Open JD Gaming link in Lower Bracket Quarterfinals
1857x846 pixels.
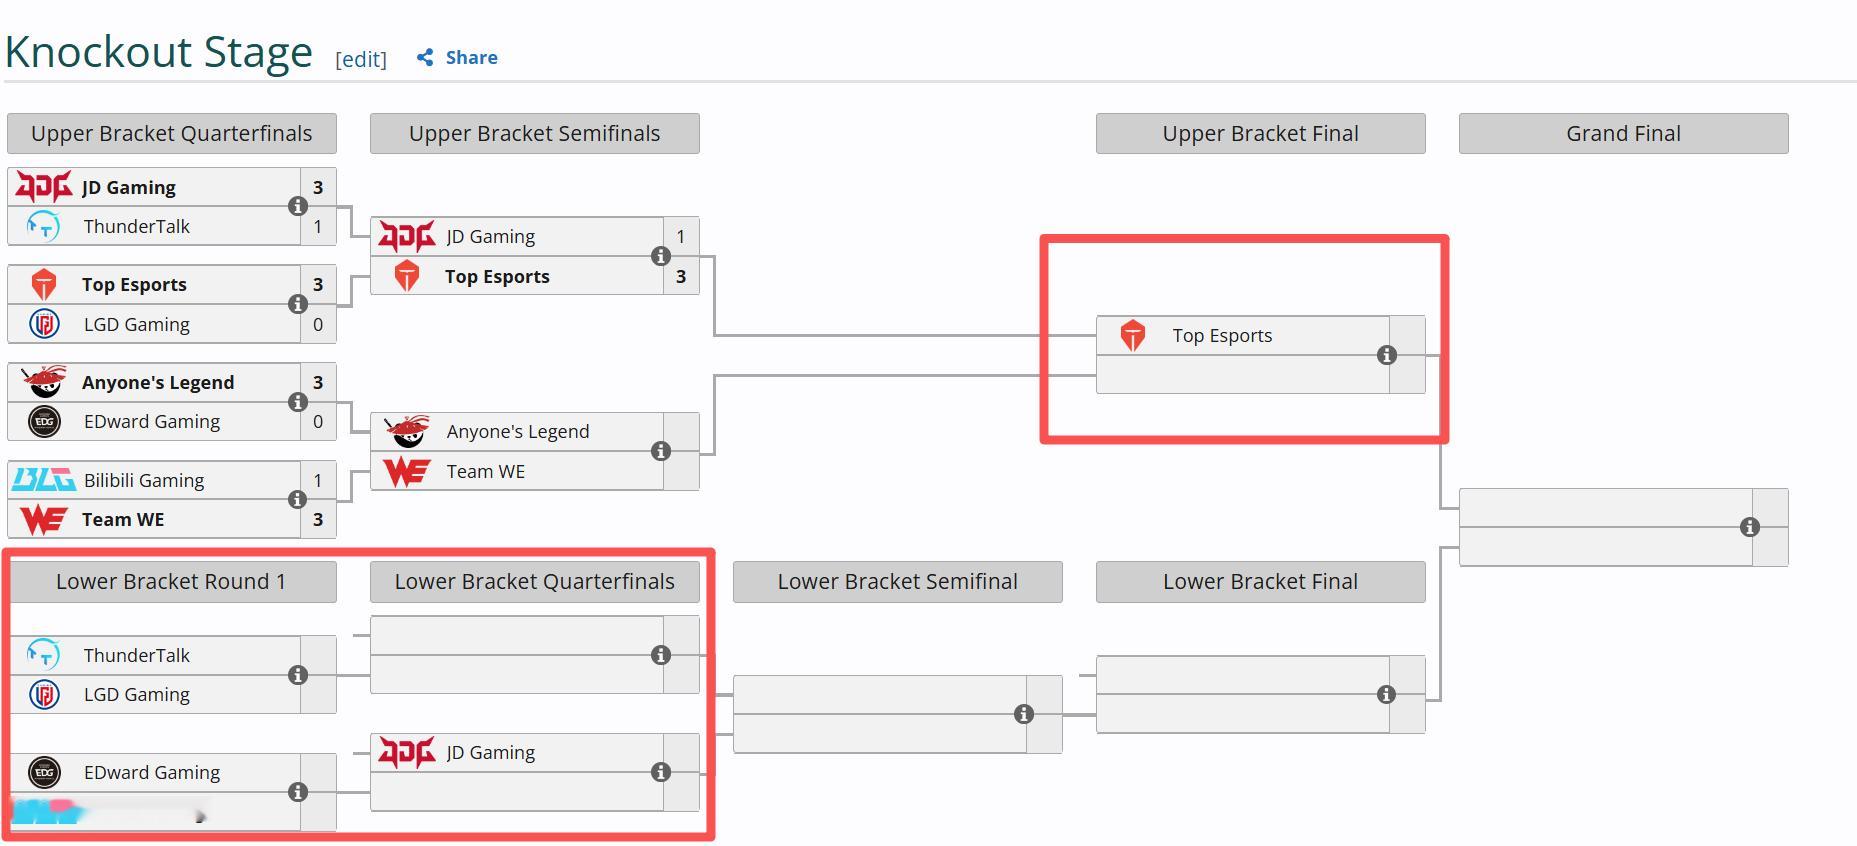click(491, 752)
